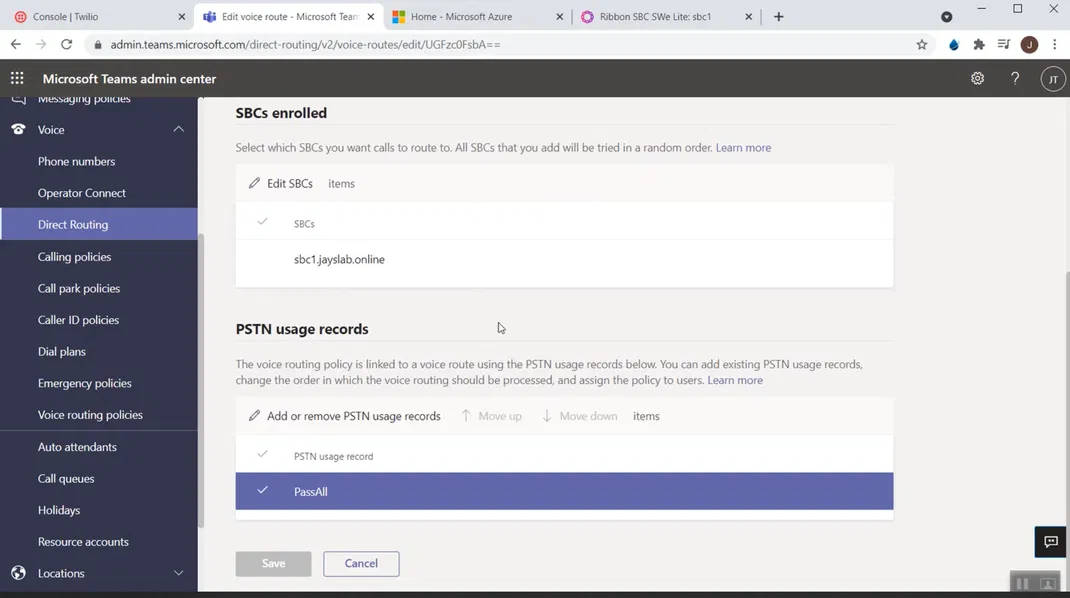Image resolution: width=1070 pixels, height=598 pixels.
Task: Deselect the PassAll row checkmark
Action: pyautogui.click(x=262, y=491)
